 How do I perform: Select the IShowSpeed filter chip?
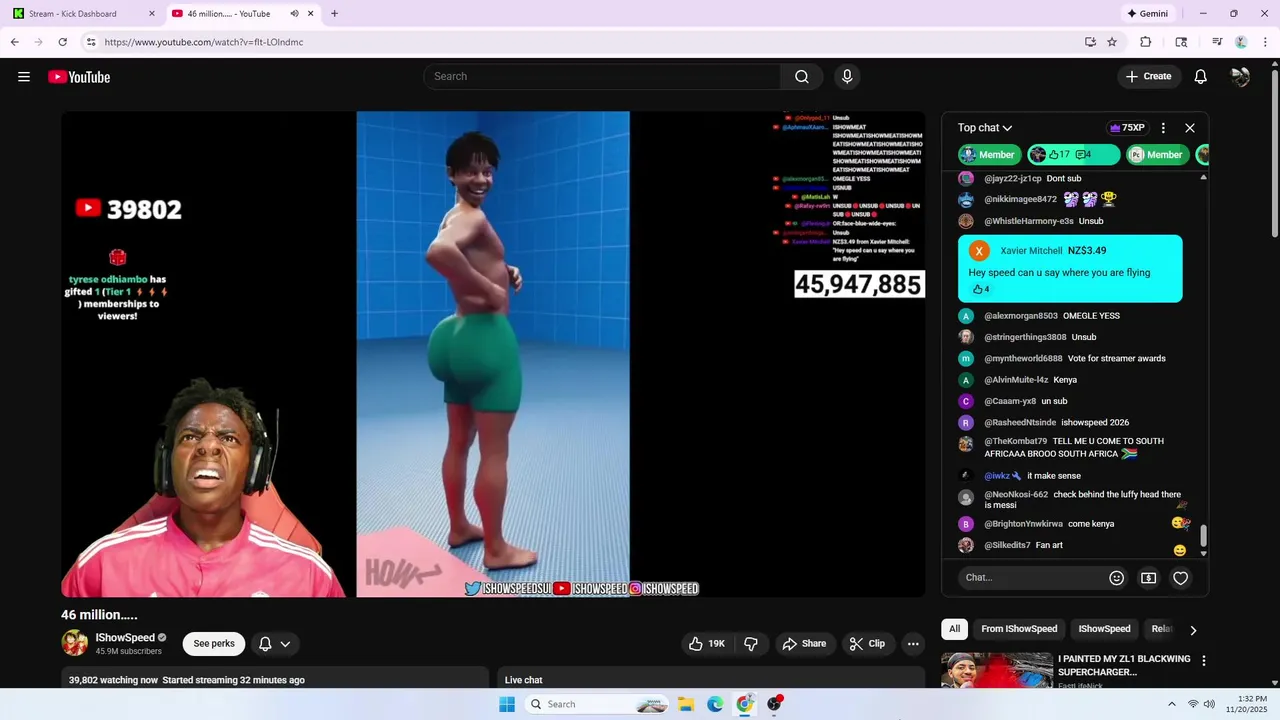click(x=1104, y=629)
